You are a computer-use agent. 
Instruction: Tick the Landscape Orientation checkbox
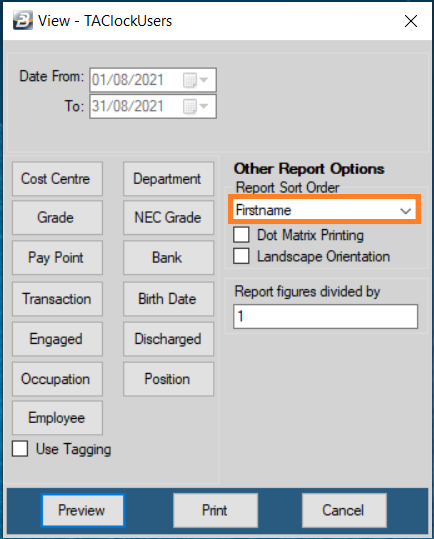(241, 256)
